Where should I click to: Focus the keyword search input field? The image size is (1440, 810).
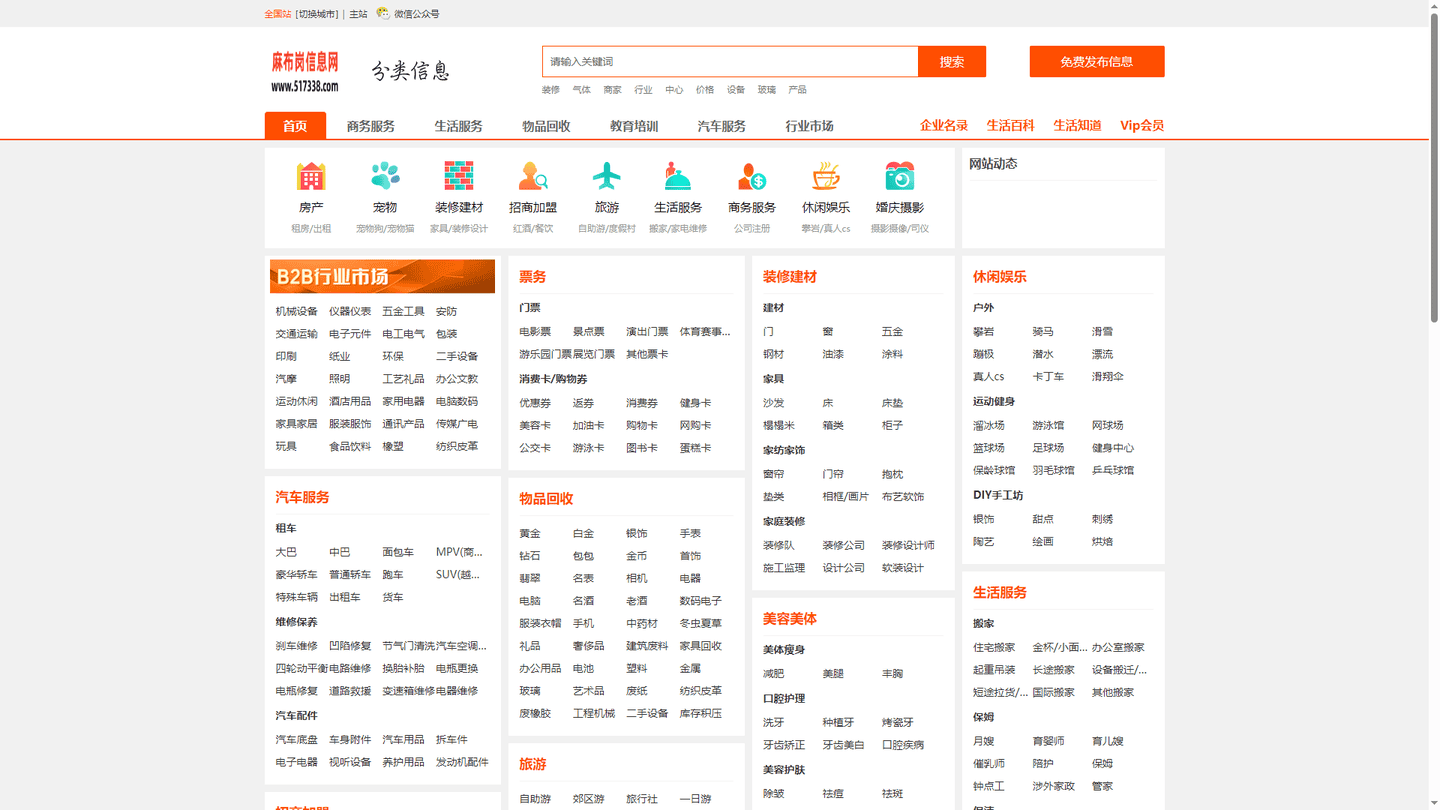(730, 62)
